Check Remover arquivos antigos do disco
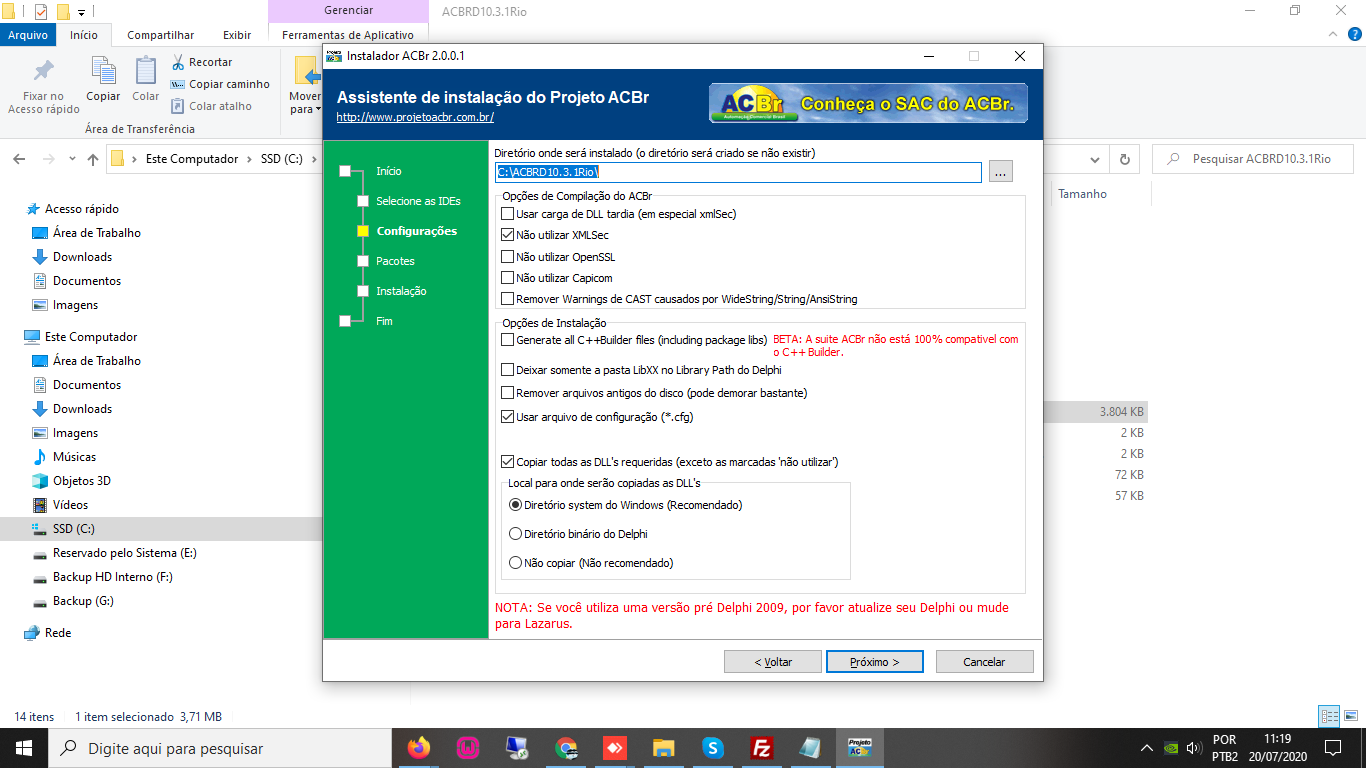The height and width of the screenshot is (768, 1366). coord(507,393)
